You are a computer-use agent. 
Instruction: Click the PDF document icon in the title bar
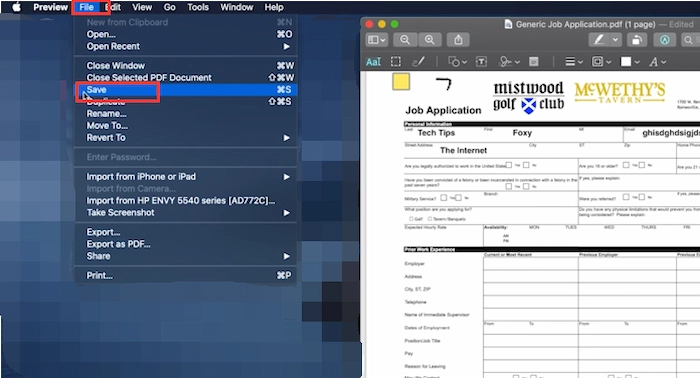tap(508, 24)
